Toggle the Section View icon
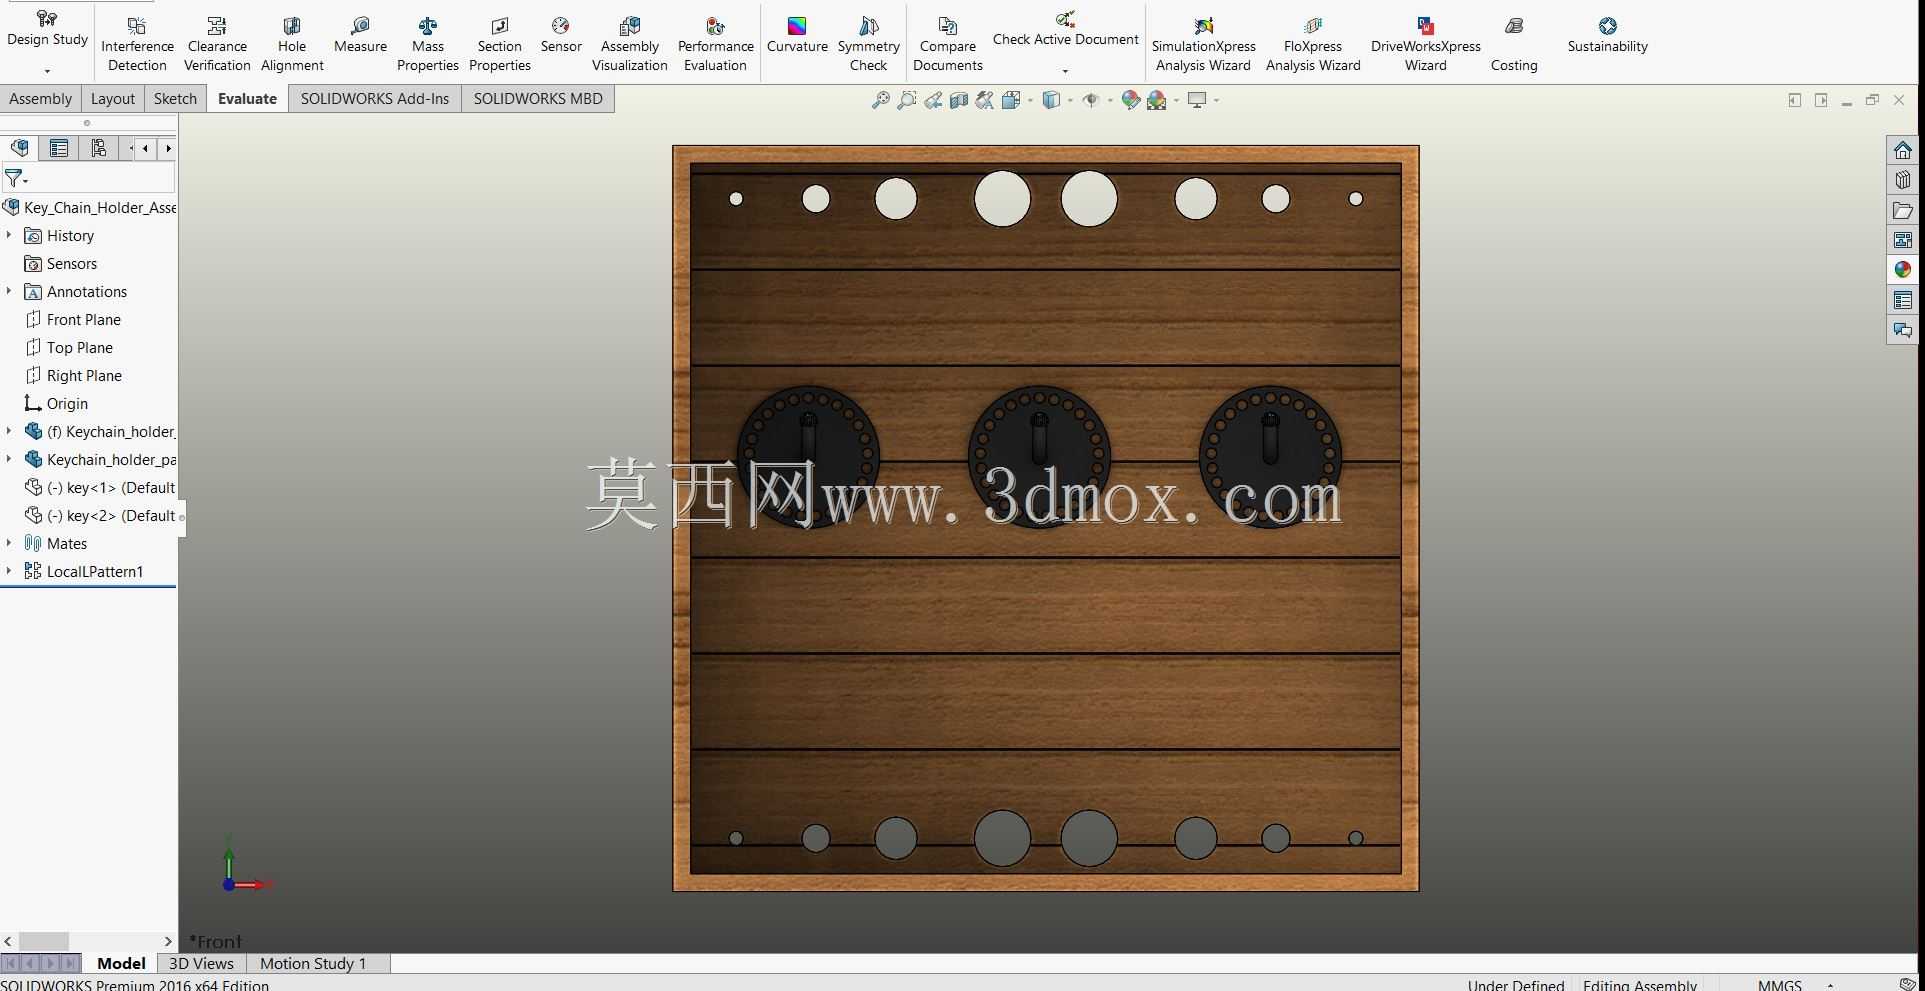This screenshot has height=991, width=1925. [x=959, y=100]
